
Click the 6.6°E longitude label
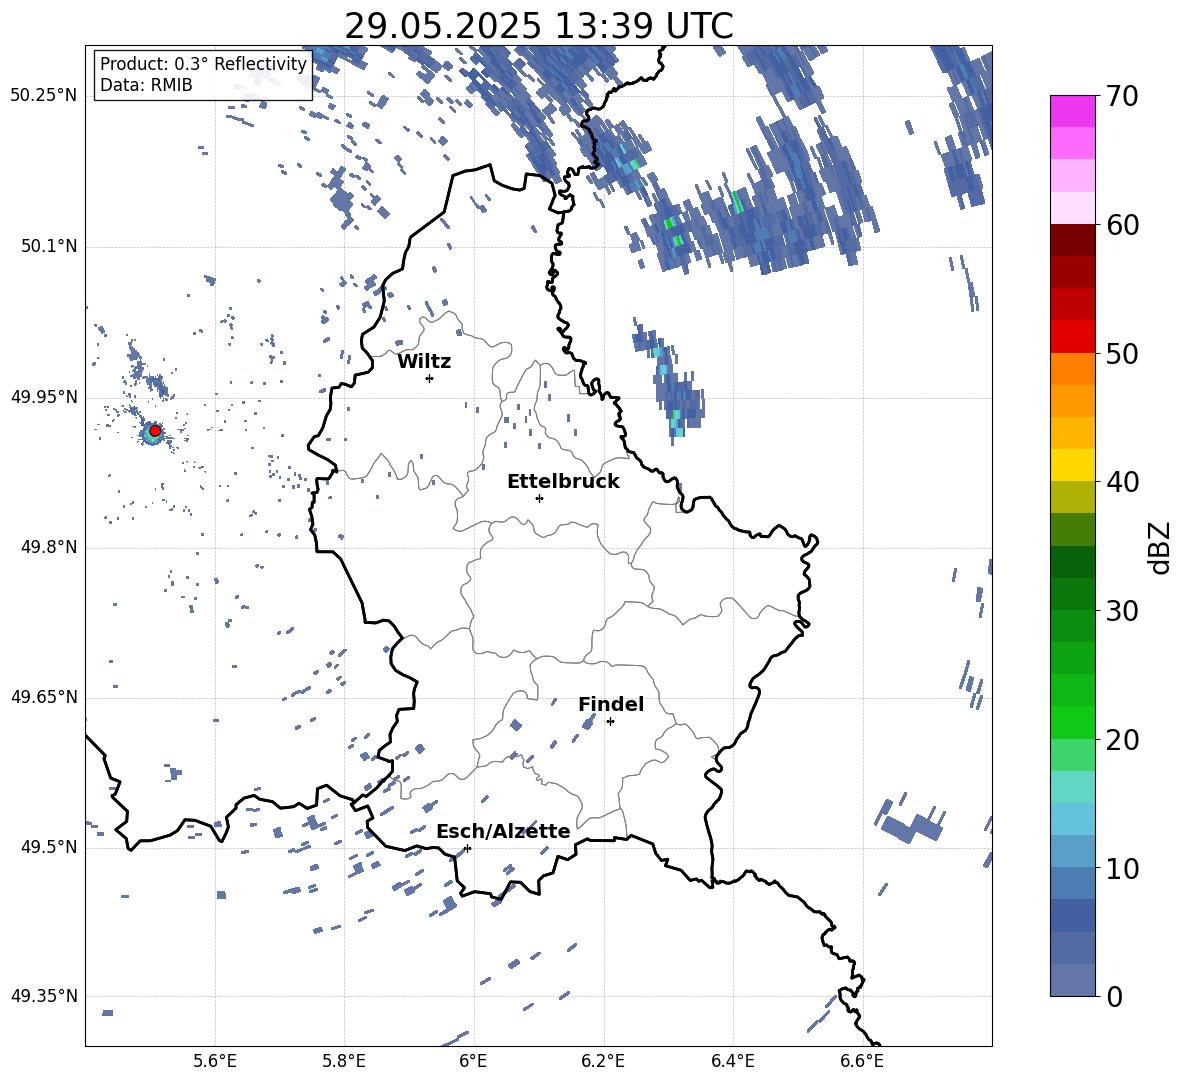[x=862, y=1061]
